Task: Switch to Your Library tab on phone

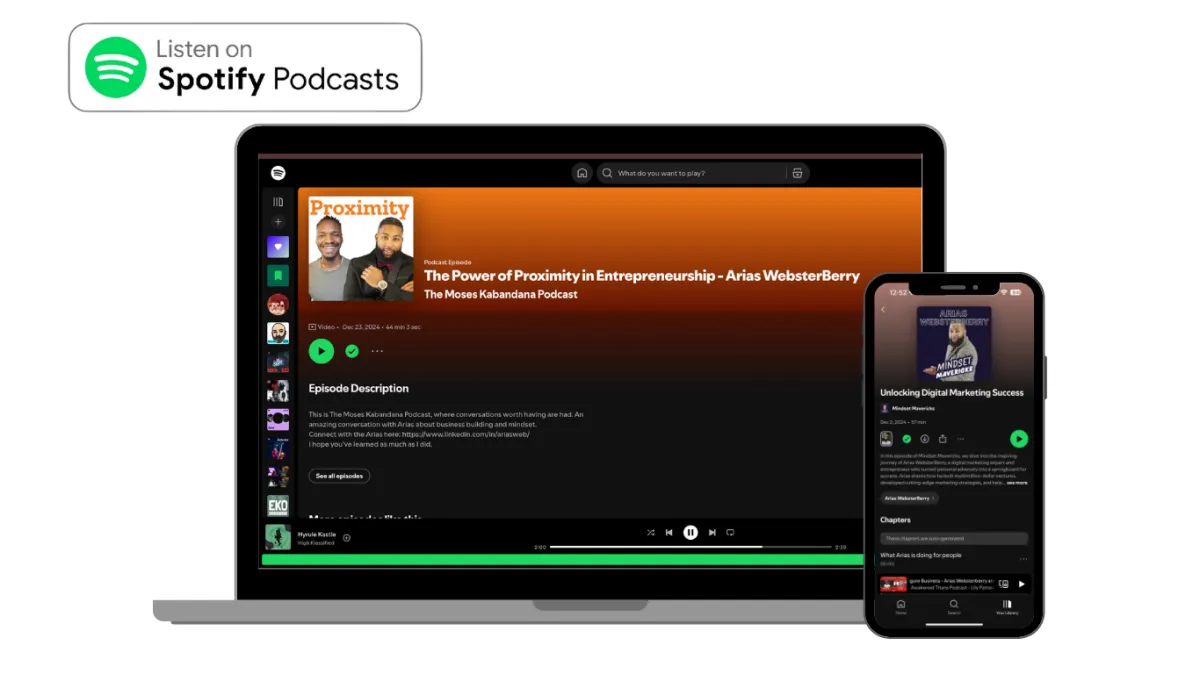Action: (x=1007, y=607)
